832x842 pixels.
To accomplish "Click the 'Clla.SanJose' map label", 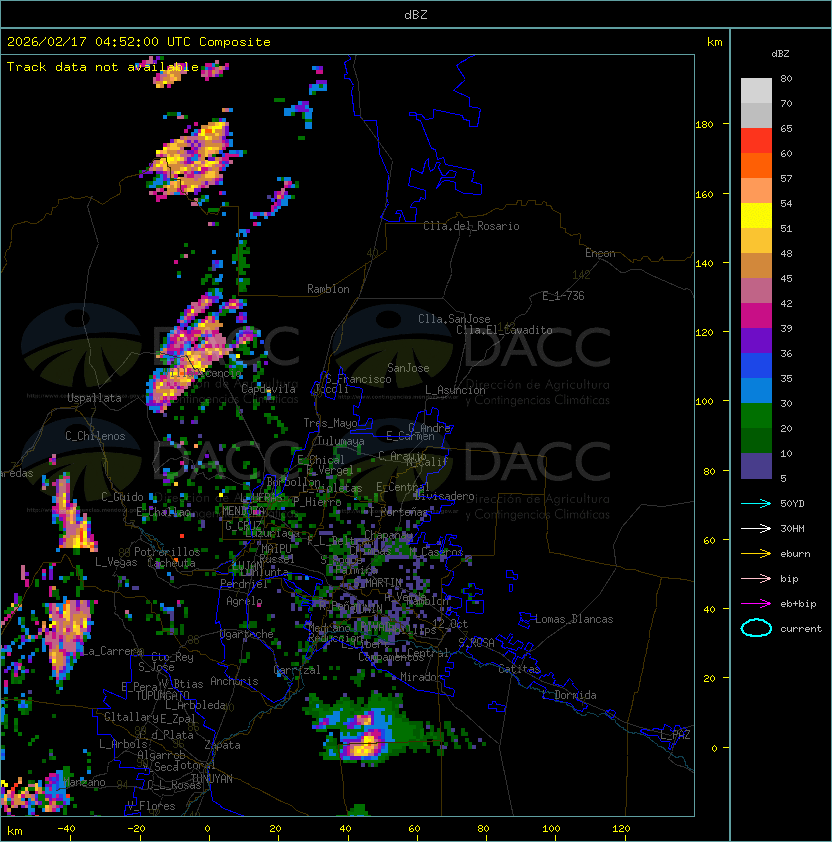I will (454, 319).
